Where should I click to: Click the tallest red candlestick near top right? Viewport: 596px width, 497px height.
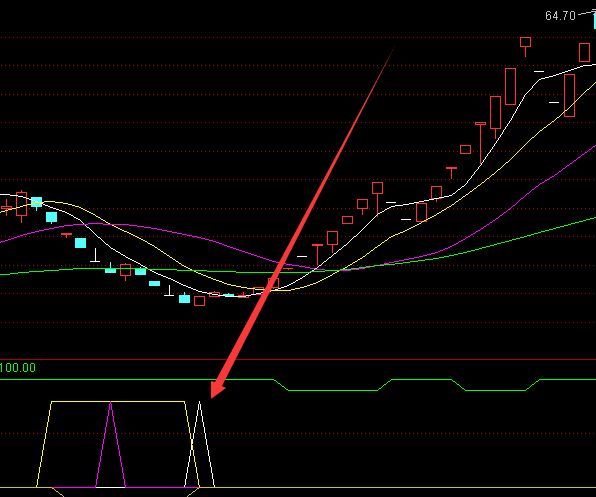click(569, 95)
